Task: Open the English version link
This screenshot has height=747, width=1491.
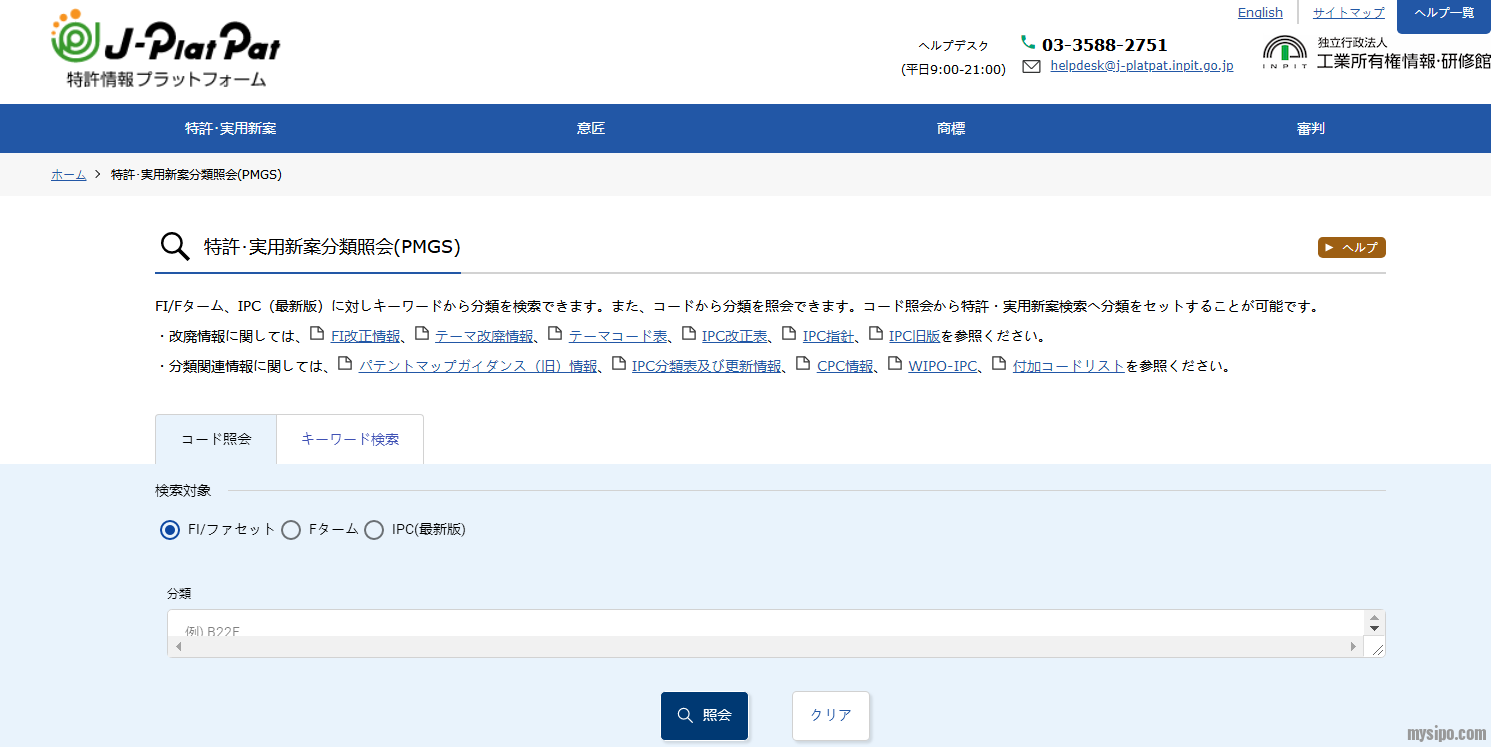Action: [x=1260, y=13]
